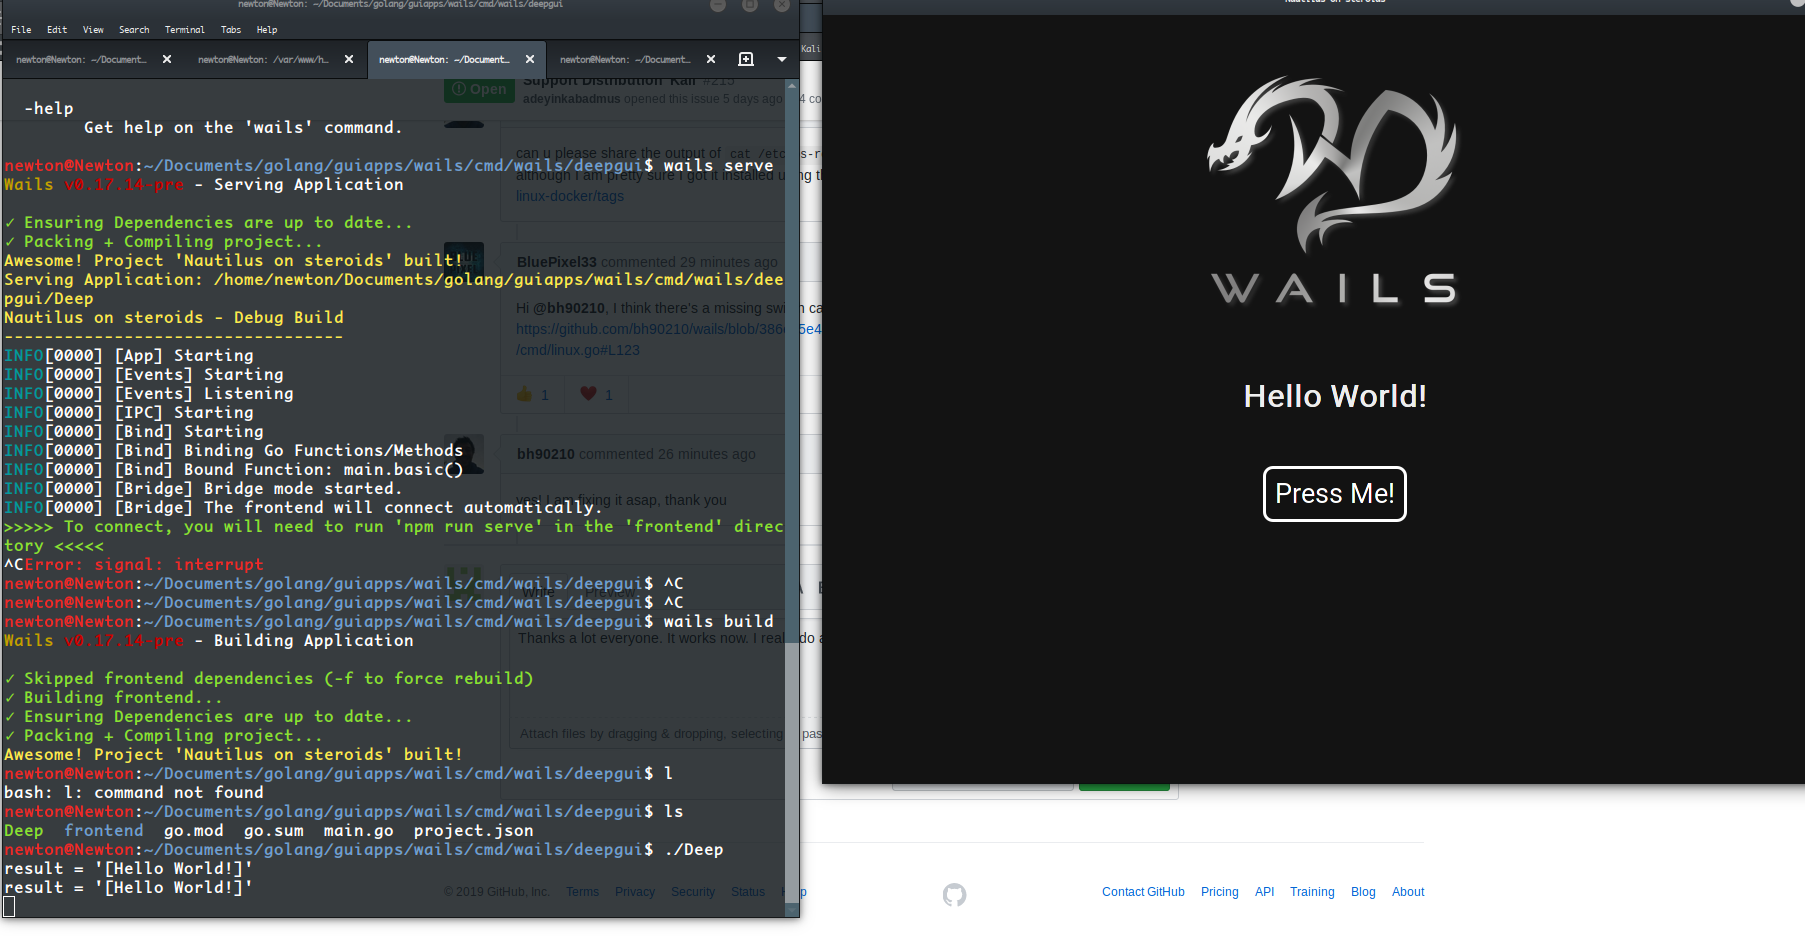Open the /cmd/linux.go#L123 link
Image resolution: width=1805 pixels, height=936 pixels.
pyautogui.click(x=578, y=349)
